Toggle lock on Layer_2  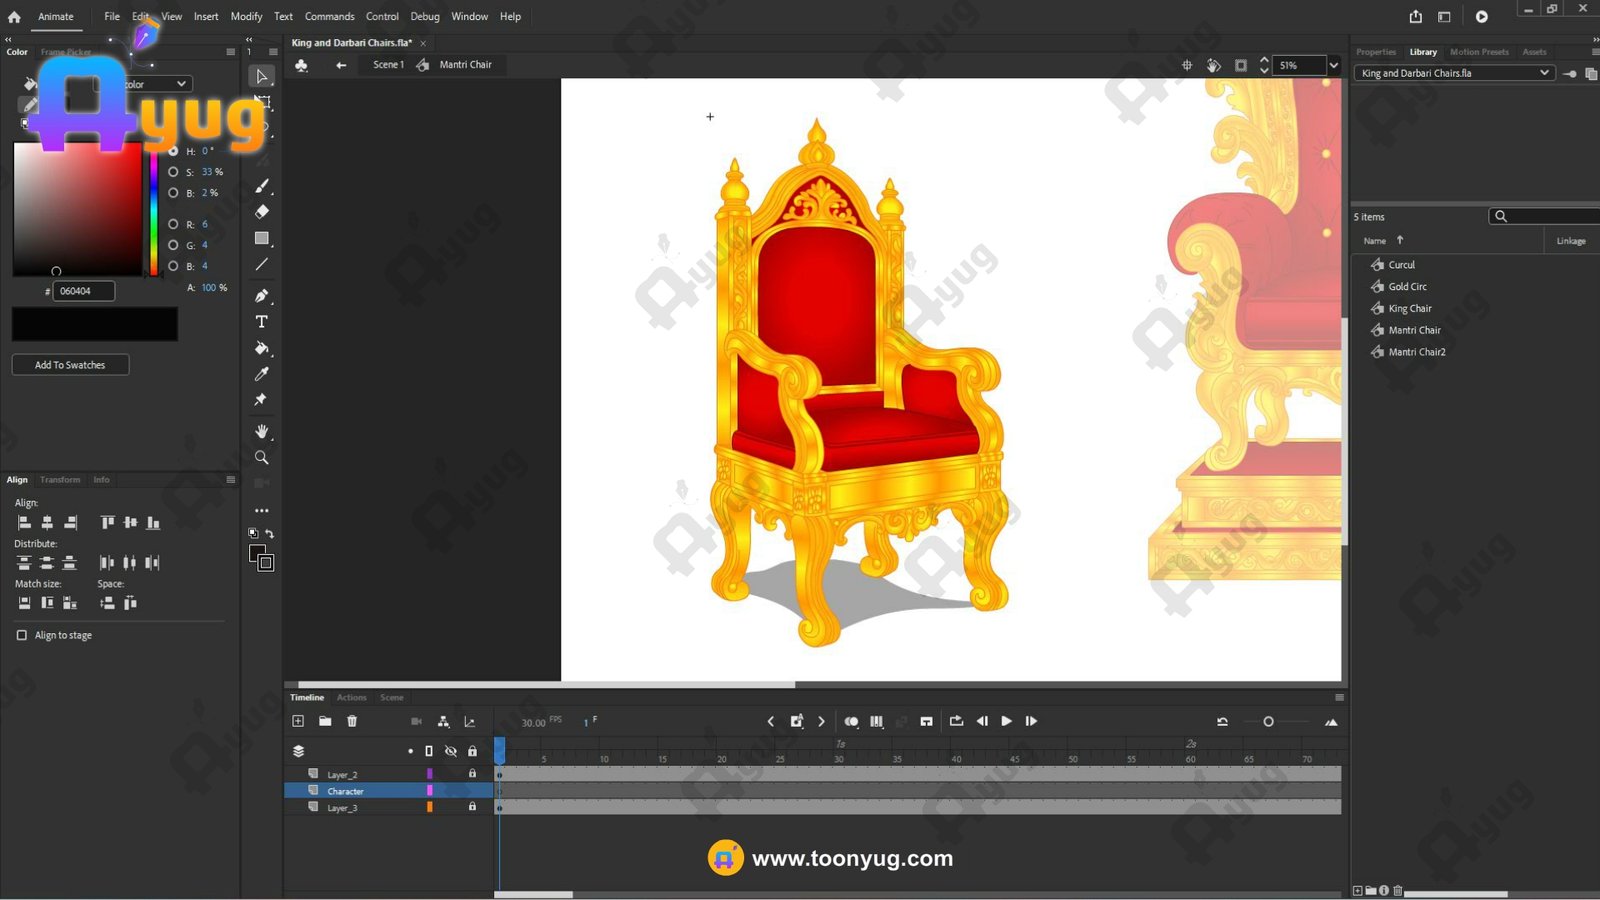[472, 774]
